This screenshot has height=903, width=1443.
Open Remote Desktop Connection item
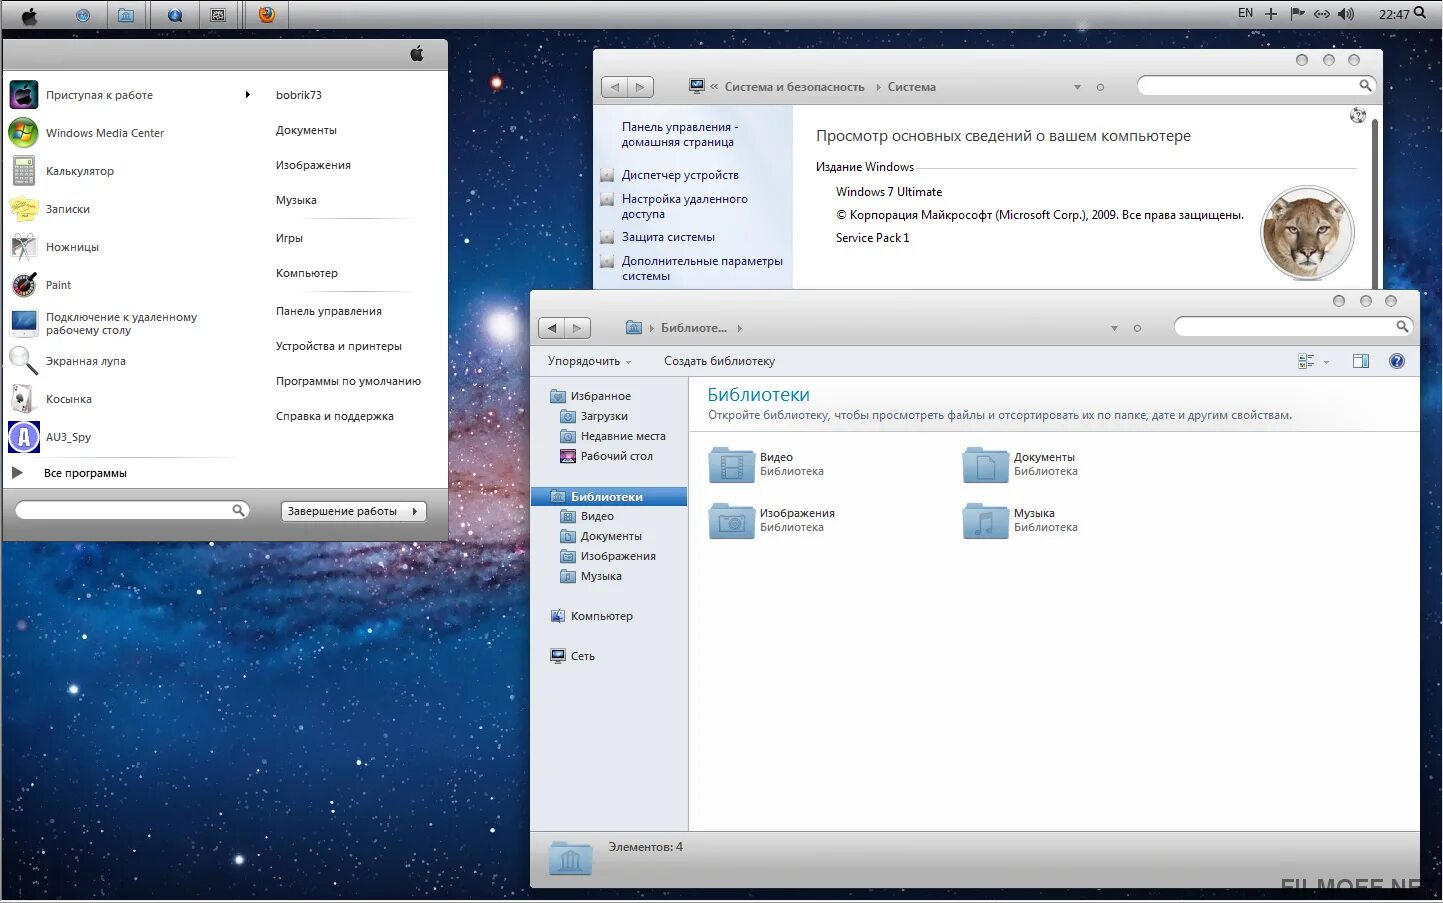click(121, 323)
